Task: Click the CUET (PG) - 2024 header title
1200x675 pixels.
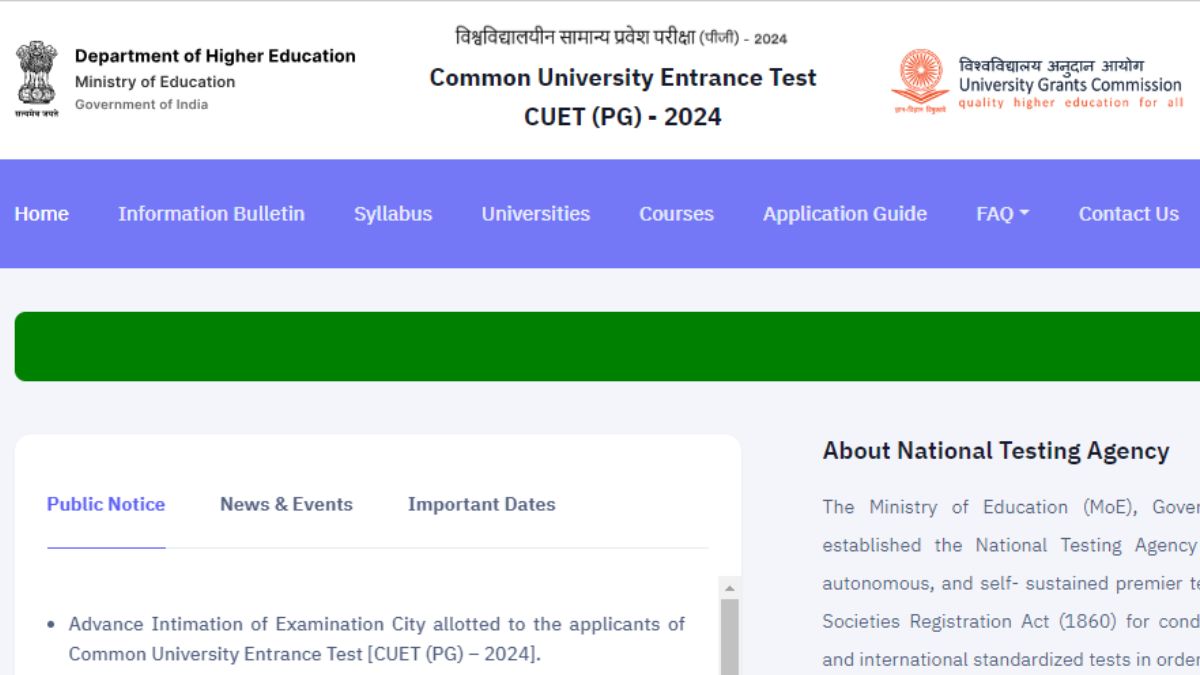Action: point(622,116)
